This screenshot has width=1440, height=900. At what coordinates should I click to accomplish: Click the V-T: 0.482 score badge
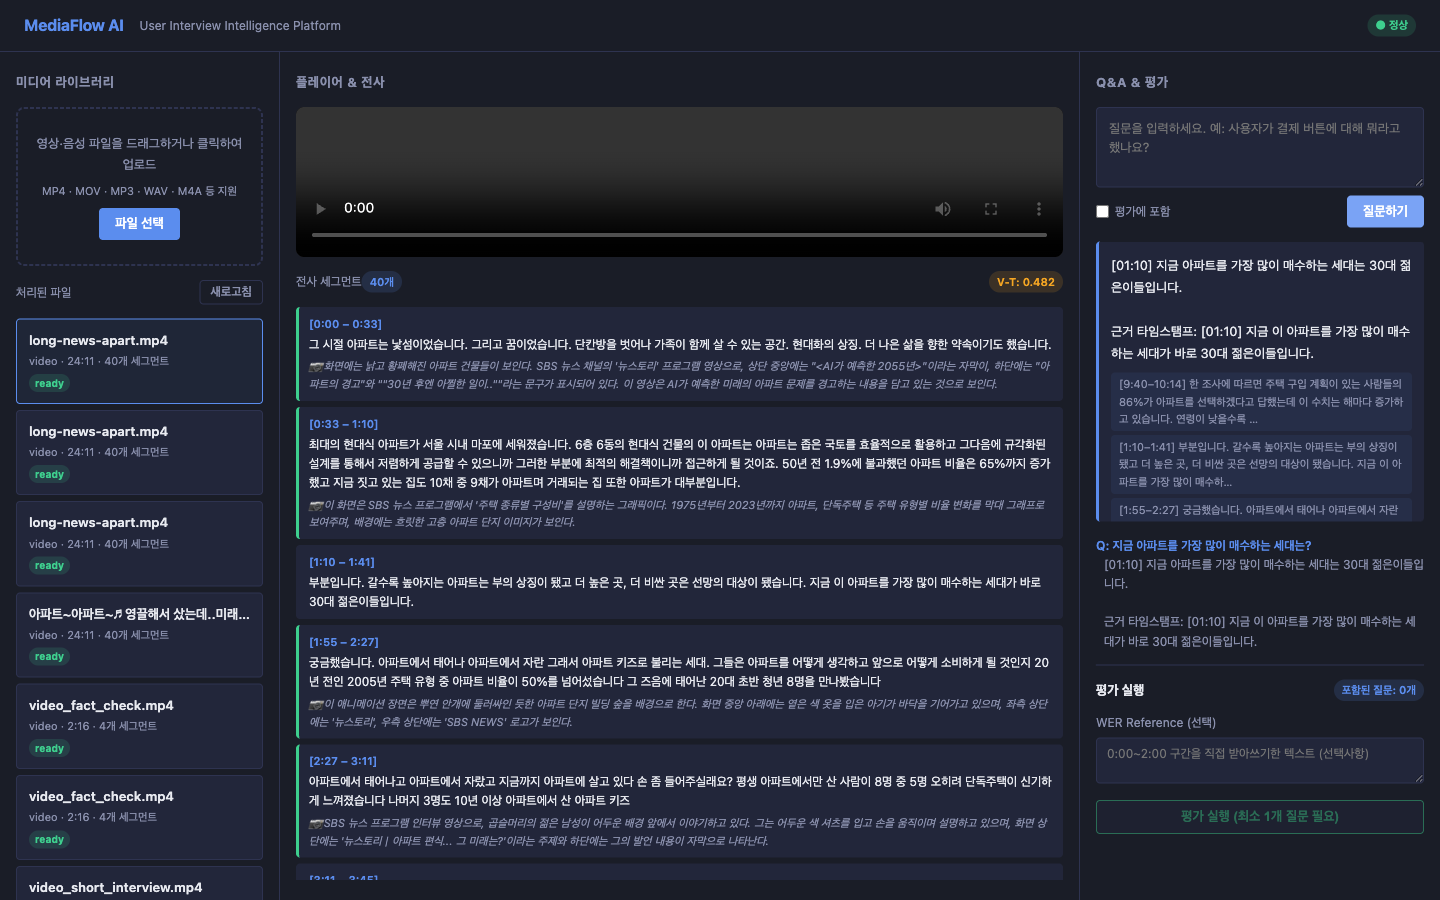(x=1025, y=282)
